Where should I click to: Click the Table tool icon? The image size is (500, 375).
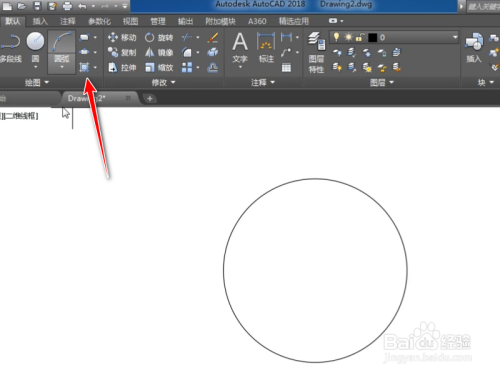pyautogui.click(x=286, y=68)
